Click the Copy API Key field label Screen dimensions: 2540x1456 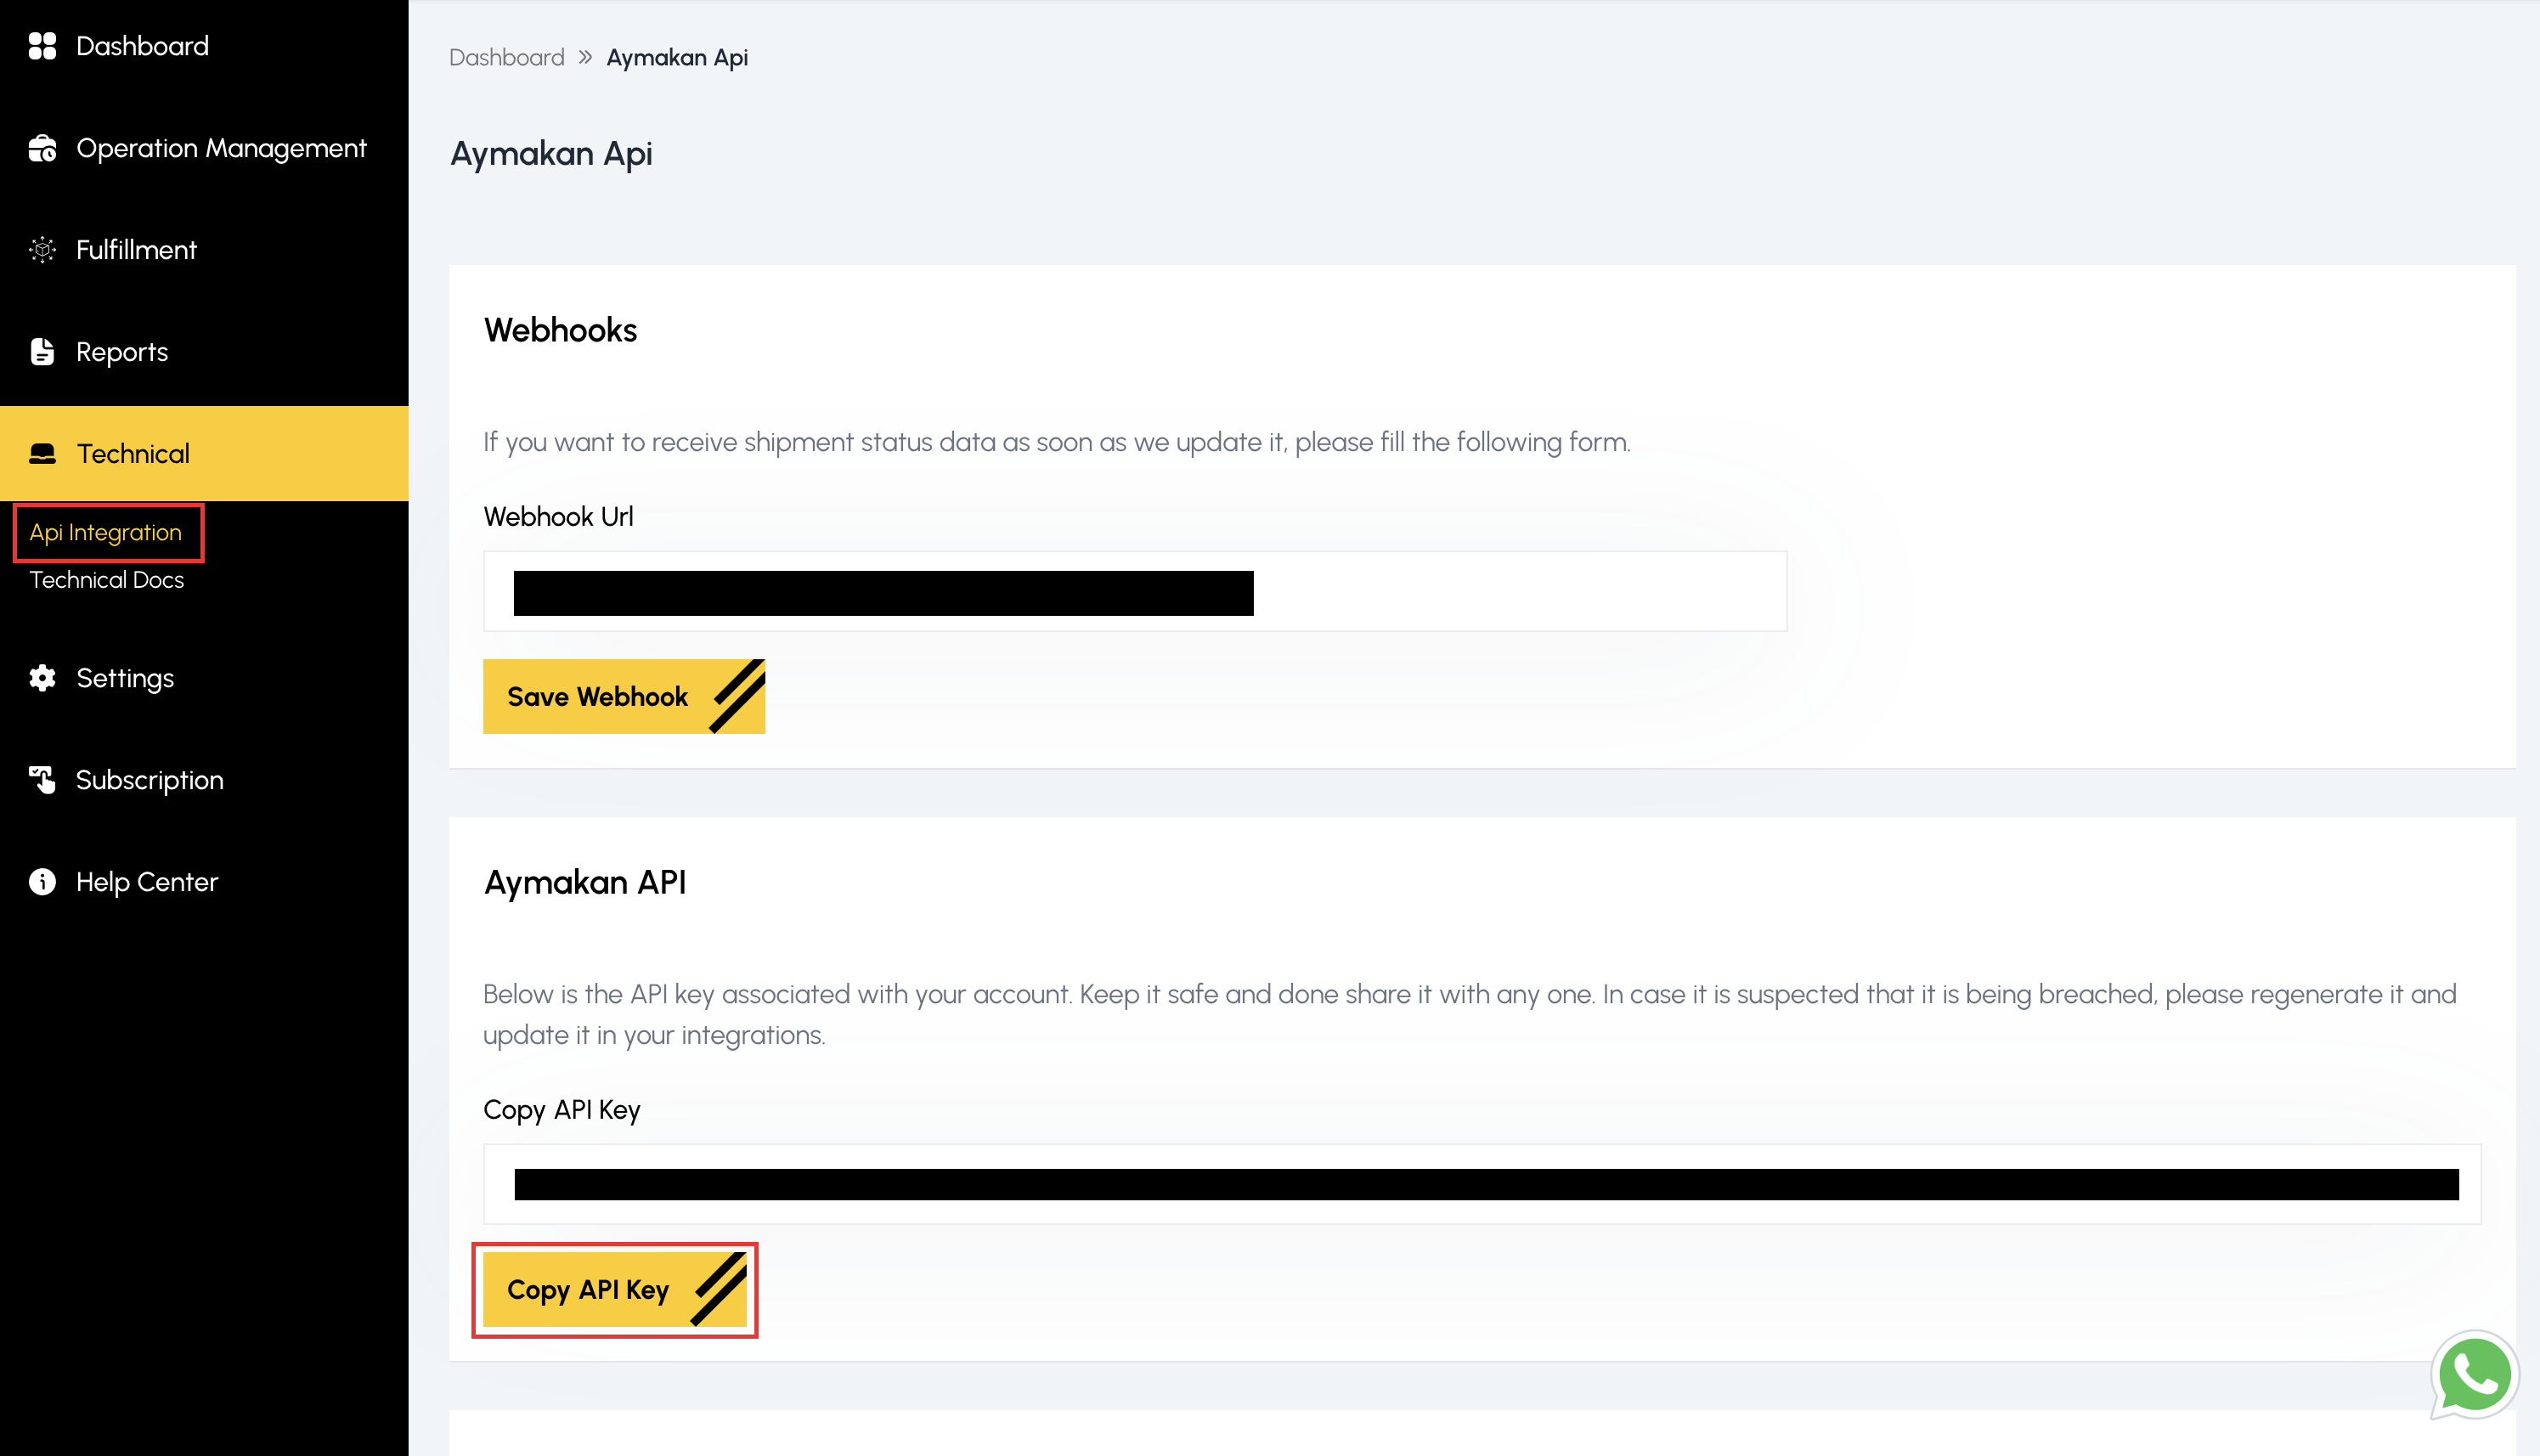tap(562, 1110)
